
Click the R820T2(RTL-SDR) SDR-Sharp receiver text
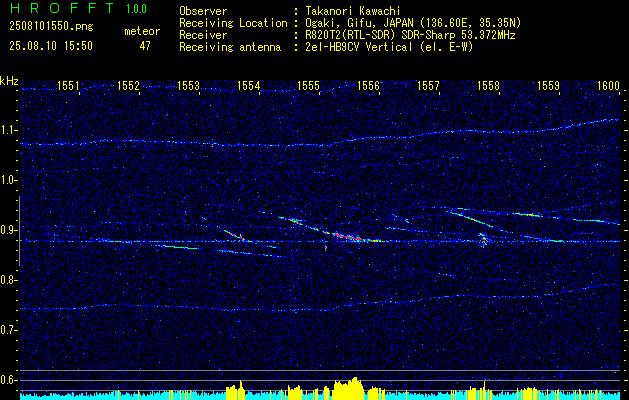coord(408,35)
